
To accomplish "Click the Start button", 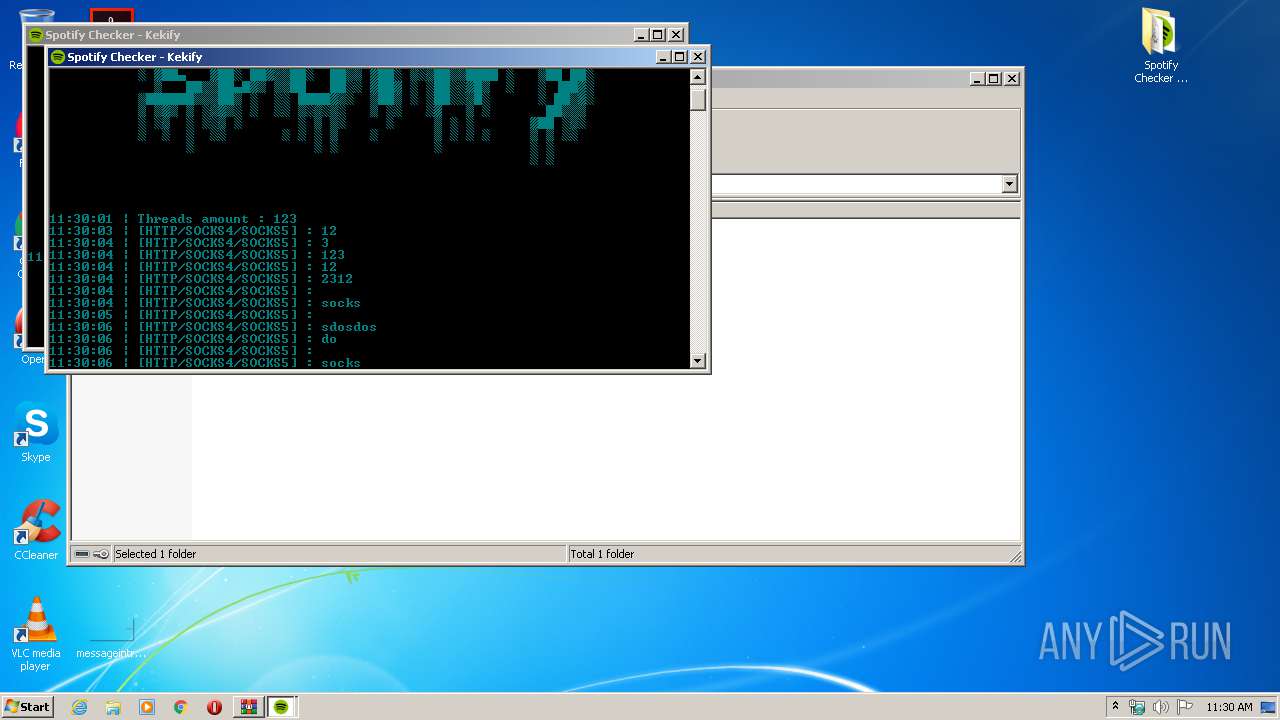I will click(27, 706).
